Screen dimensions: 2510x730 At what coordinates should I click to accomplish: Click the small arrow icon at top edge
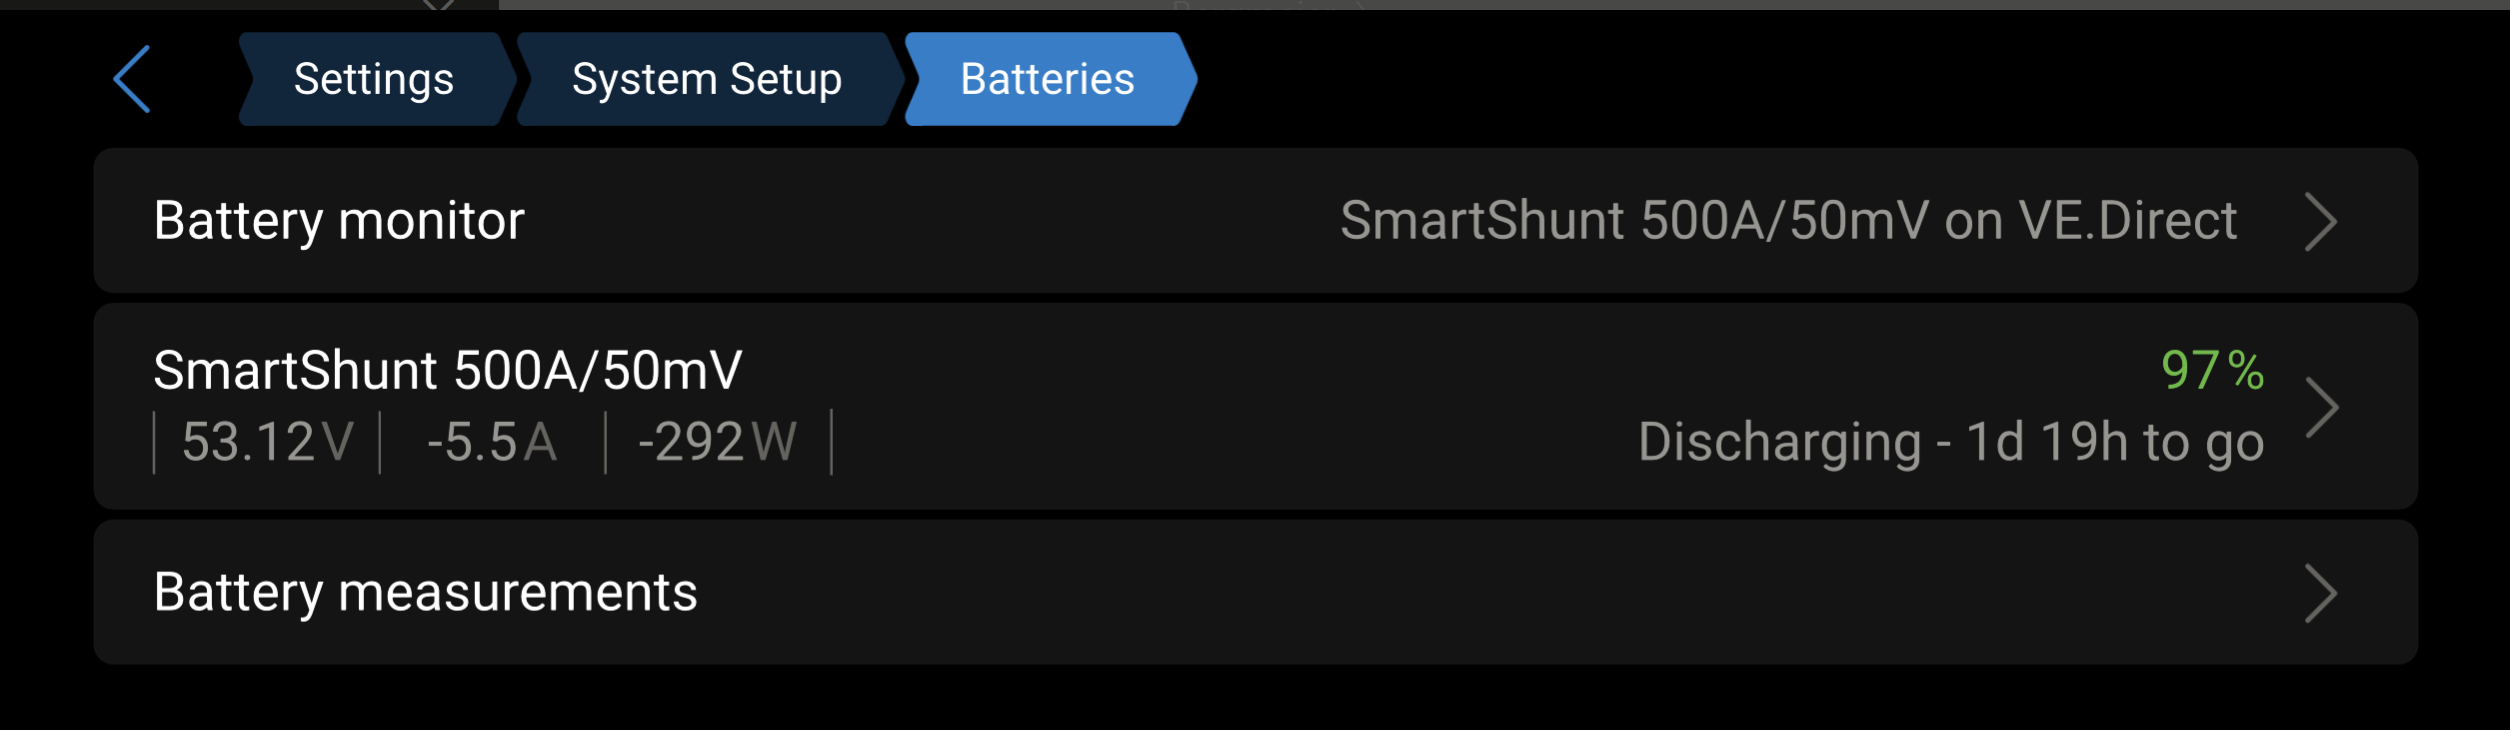tap(438, 5)
